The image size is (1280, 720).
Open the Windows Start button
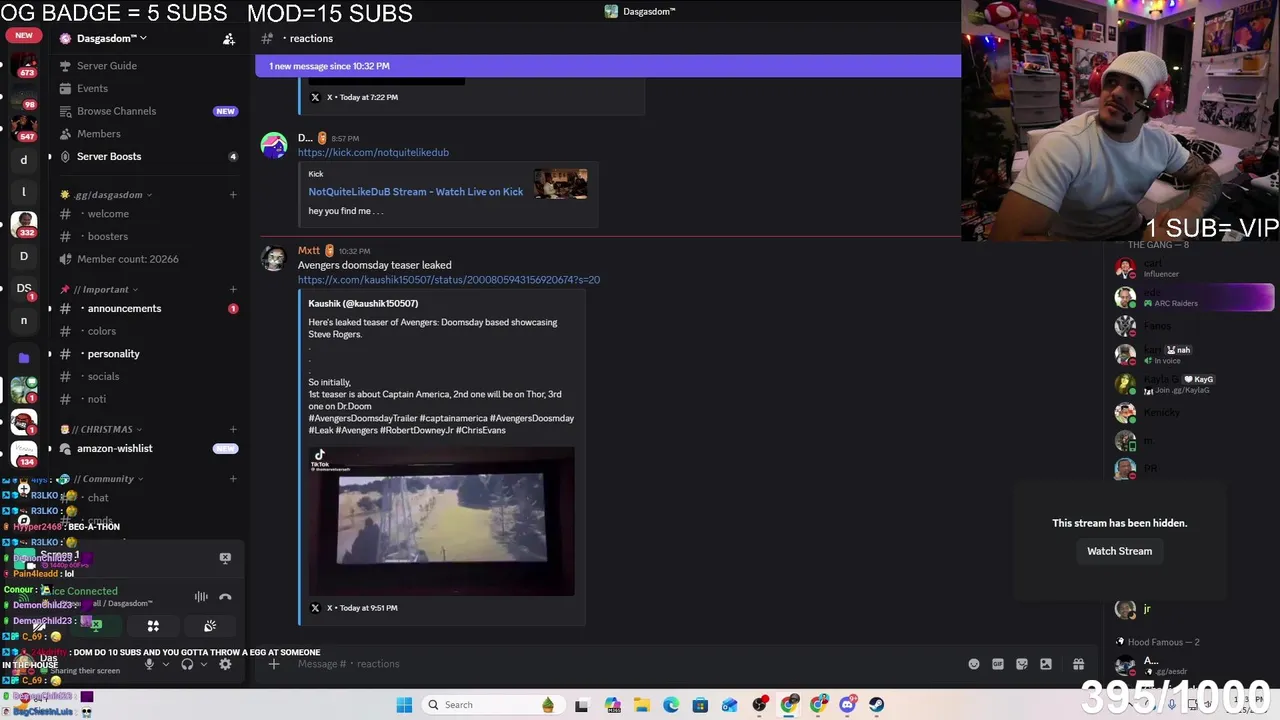coord(404,705)
